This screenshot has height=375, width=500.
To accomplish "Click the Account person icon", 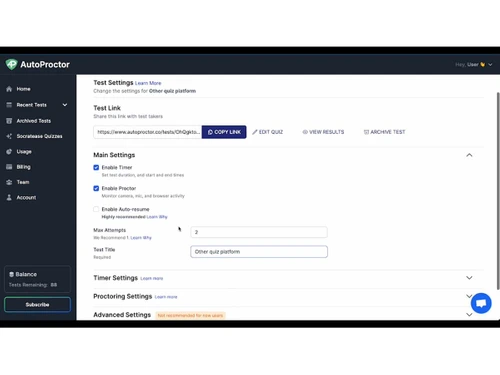I will (x=9, y=197).
